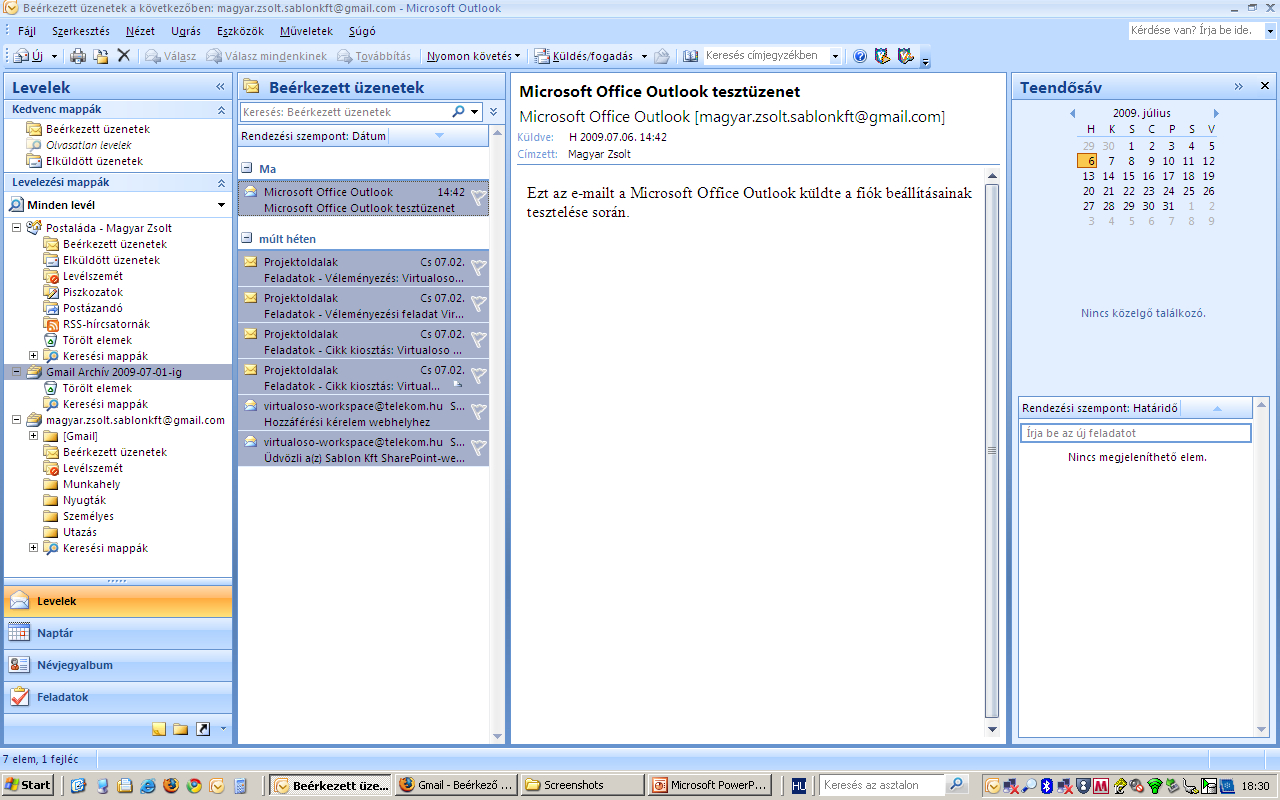Screen dimensions: 1280x800
Task: Select the RSS-hírcsatornák folder
Action: 106,324
